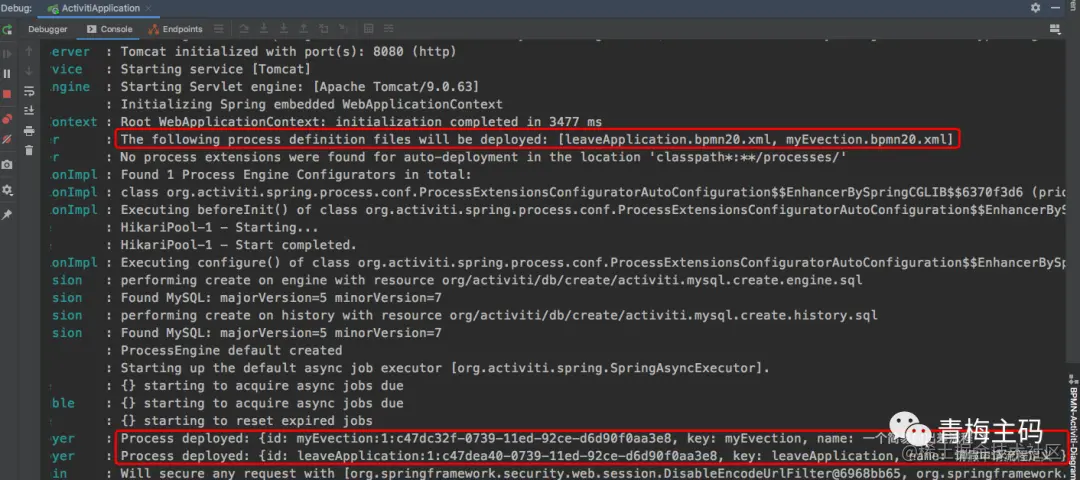
Task: Switch to the Debugger tab
Action: click(48, 29)
